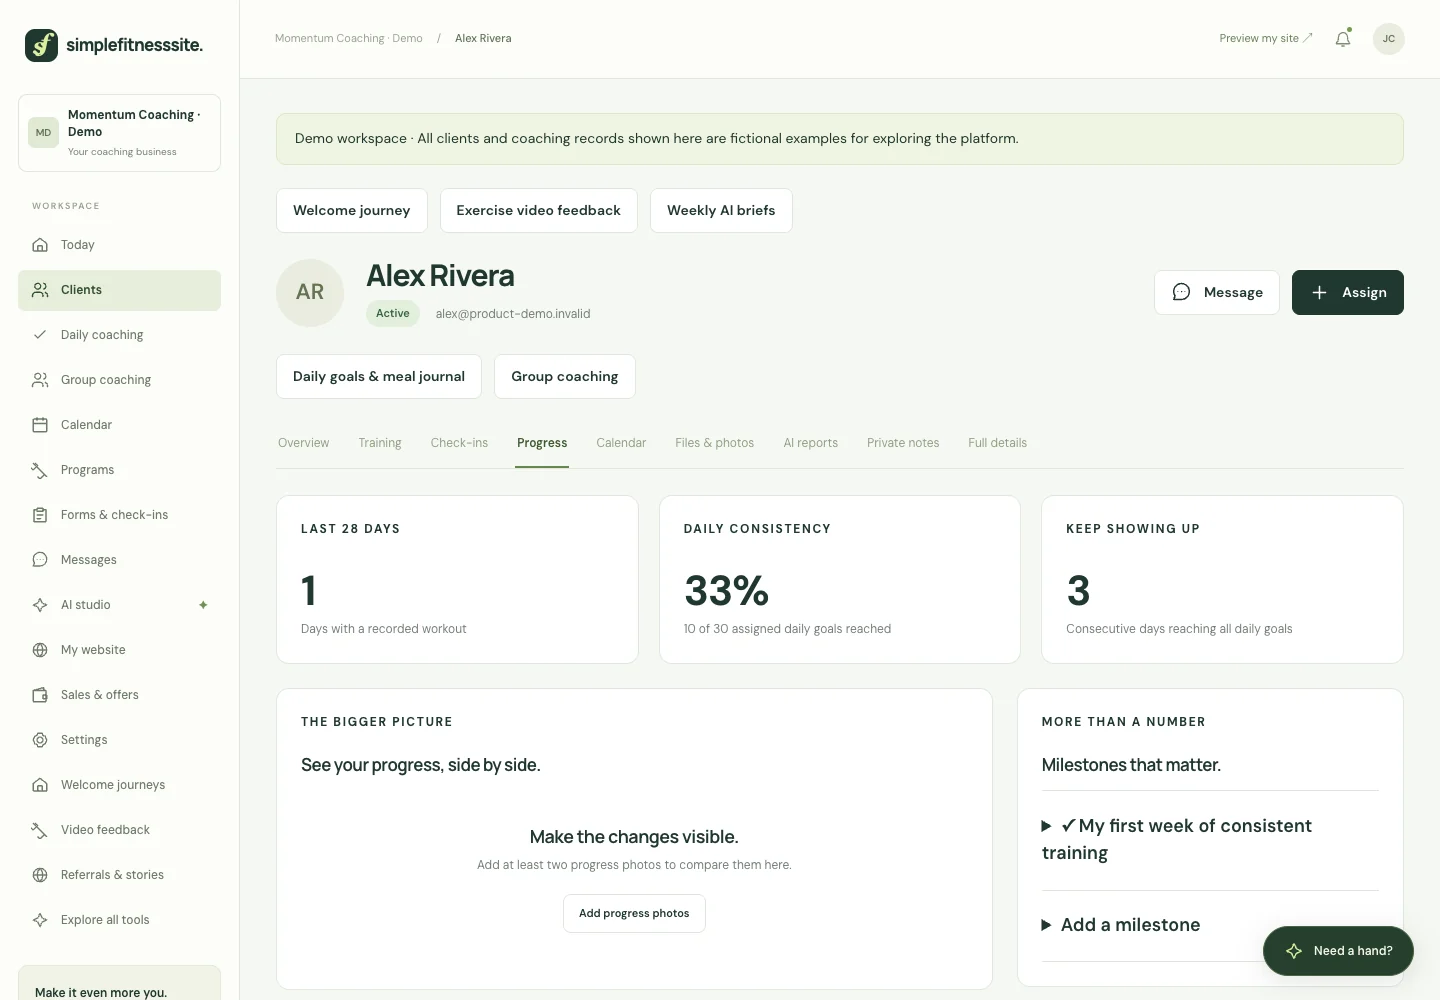Click the My website globe icon
This screenshot has height=1000, width=1440.
click(40, 650)
